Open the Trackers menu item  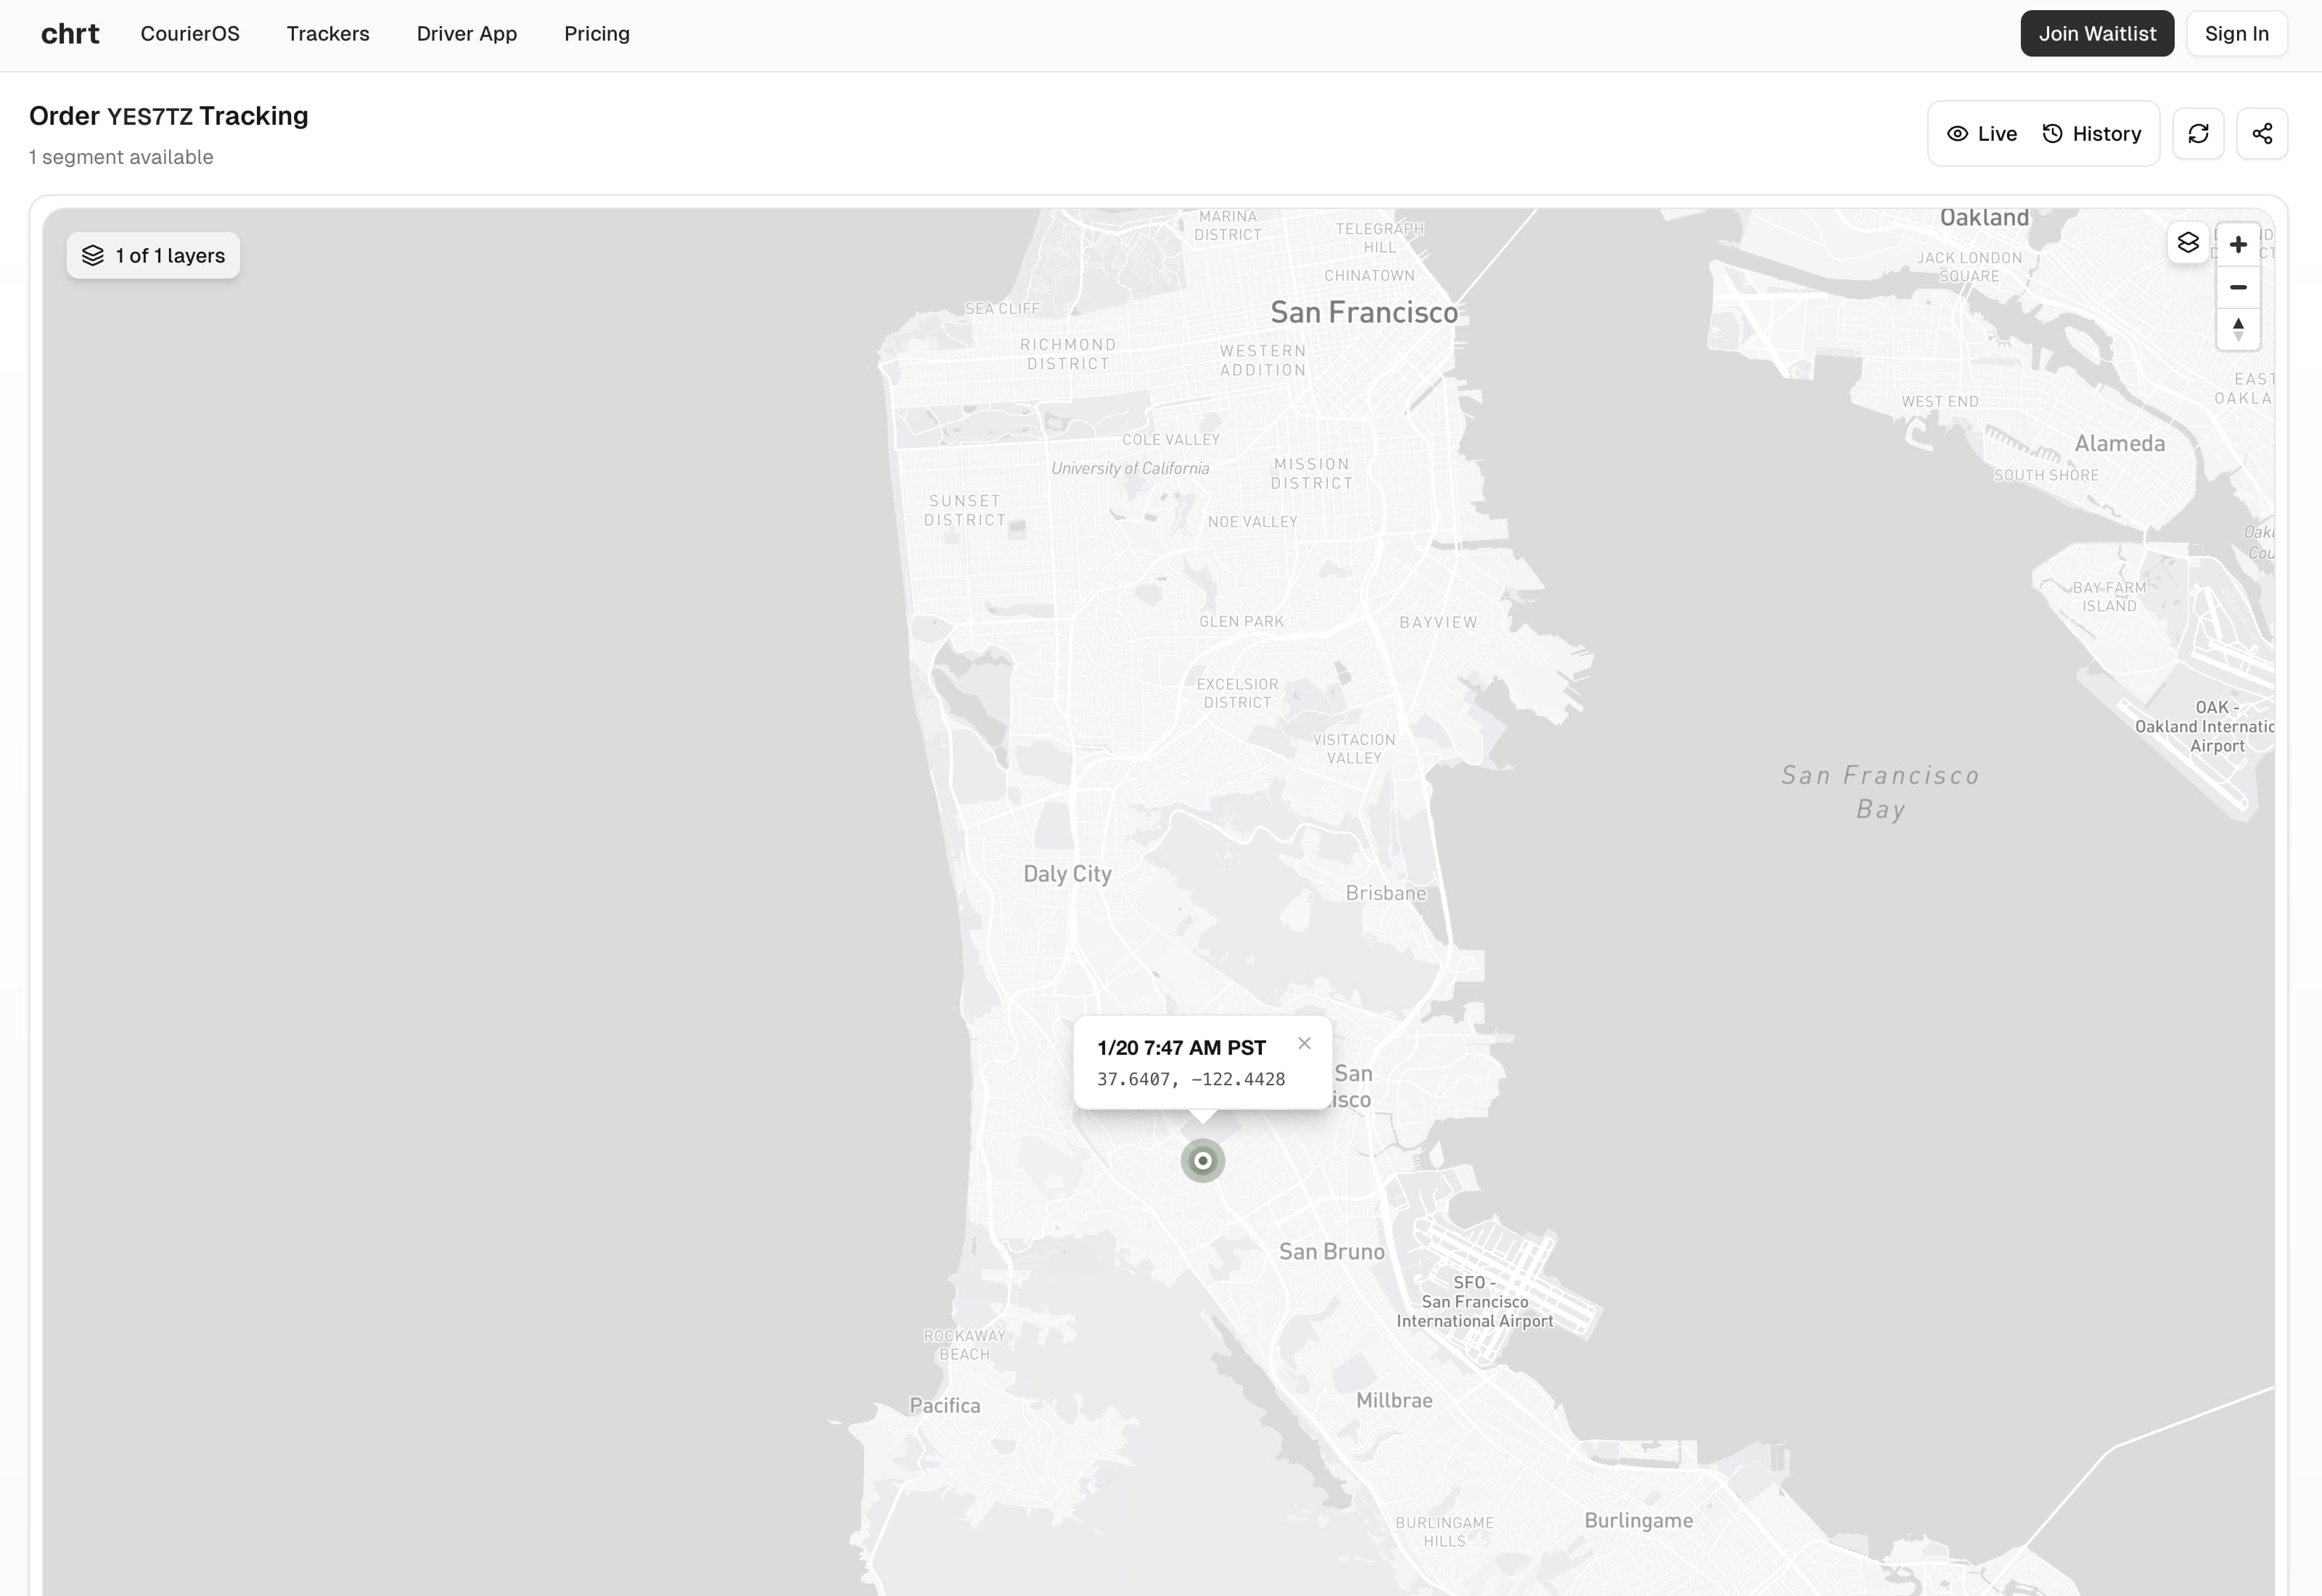(x=327, y=33)
